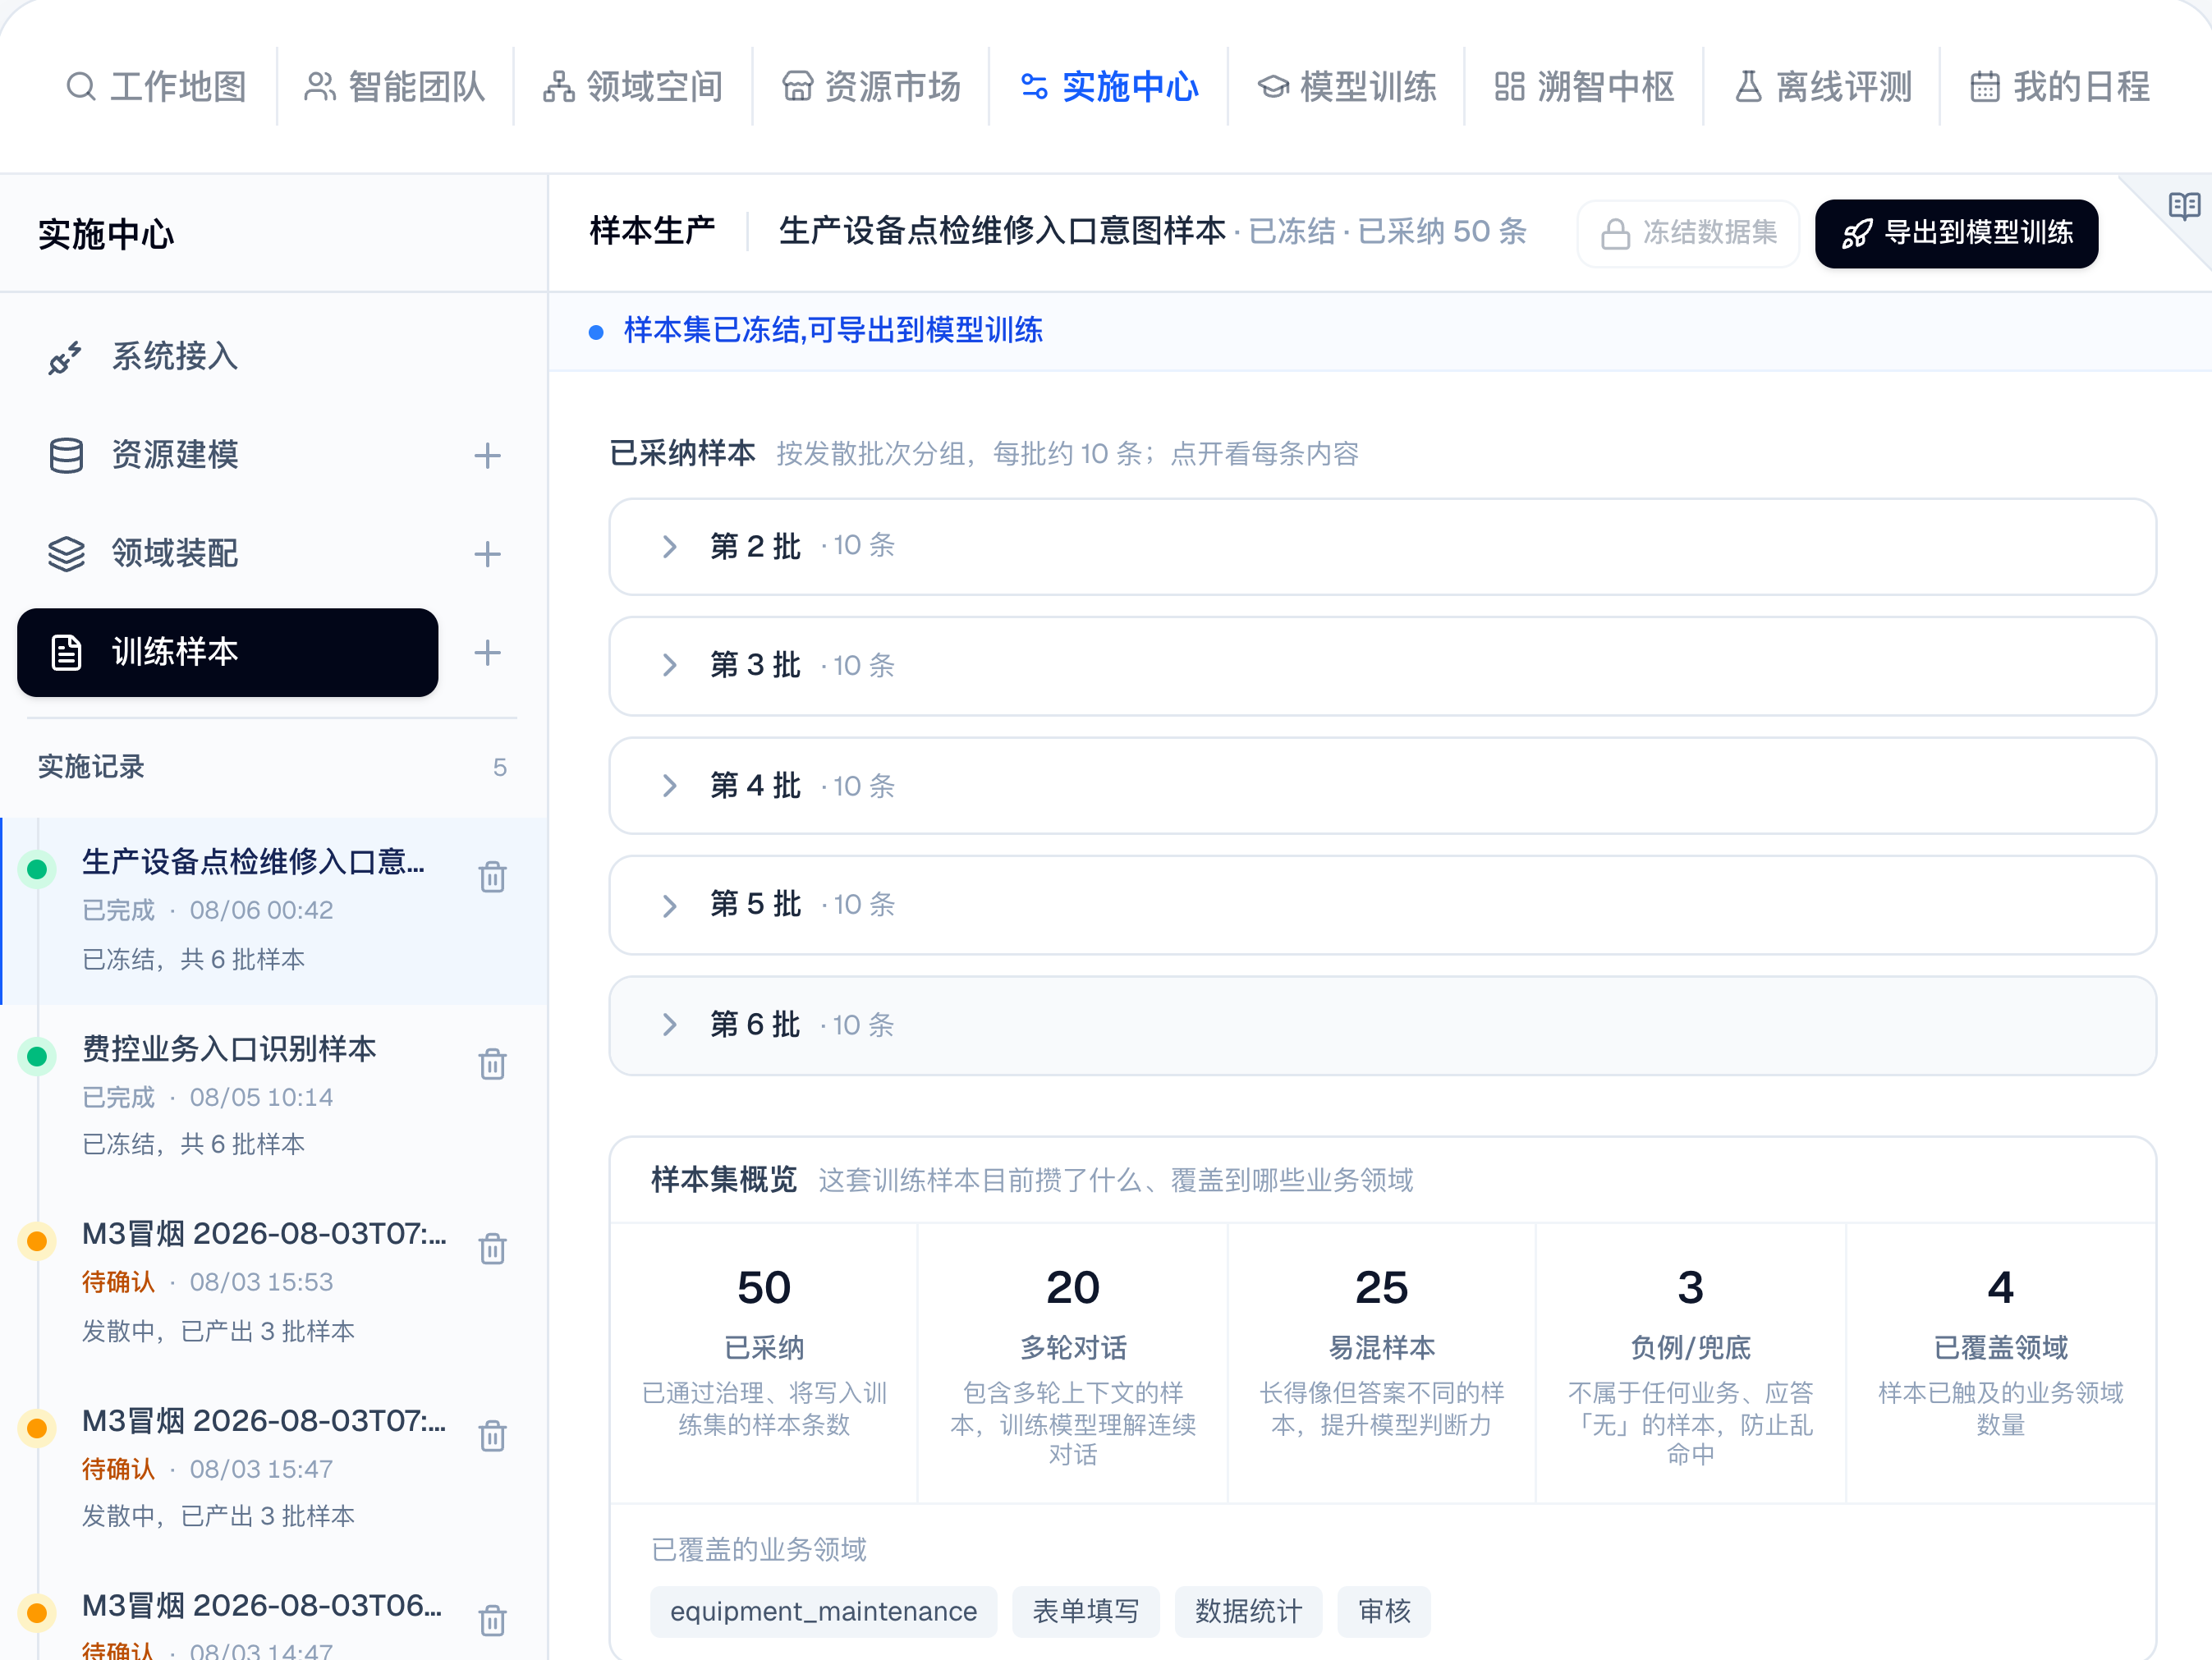Image resolution: width=2212 pixels, height=1660 pixels.
Task: Click the 冻结数据集 button
Action: (x=1688, y=233)
